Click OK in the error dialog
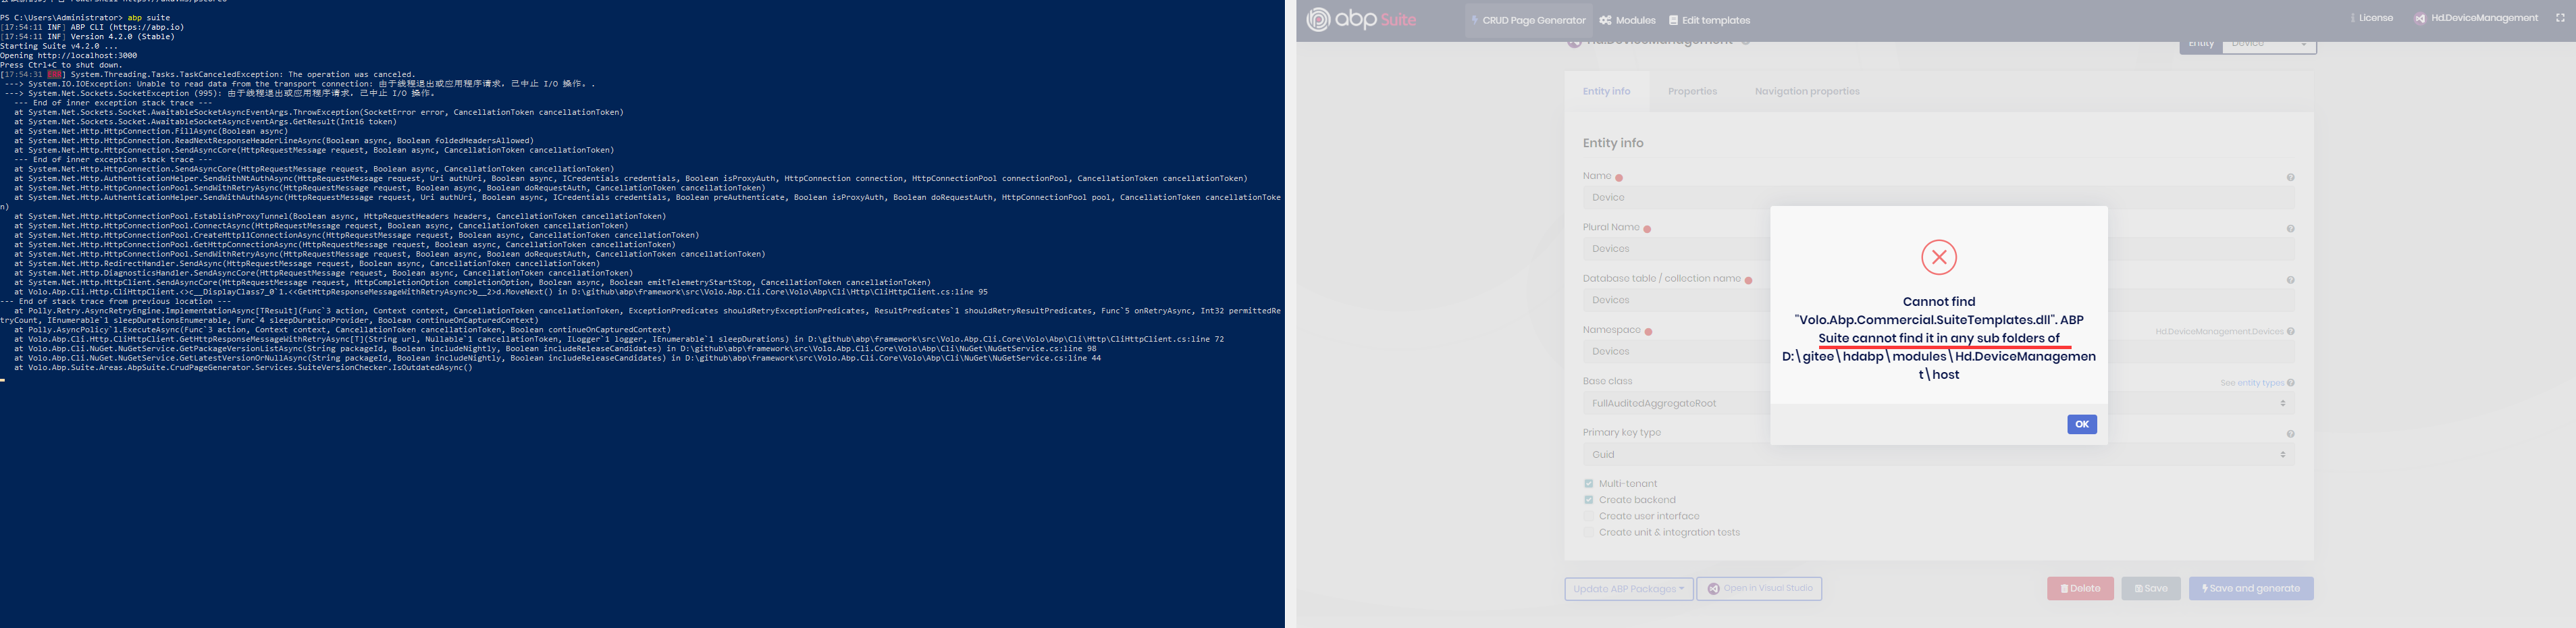The height and width of the screenshot is (628, 2576). pyautogui.click(x=2081, y=424)
